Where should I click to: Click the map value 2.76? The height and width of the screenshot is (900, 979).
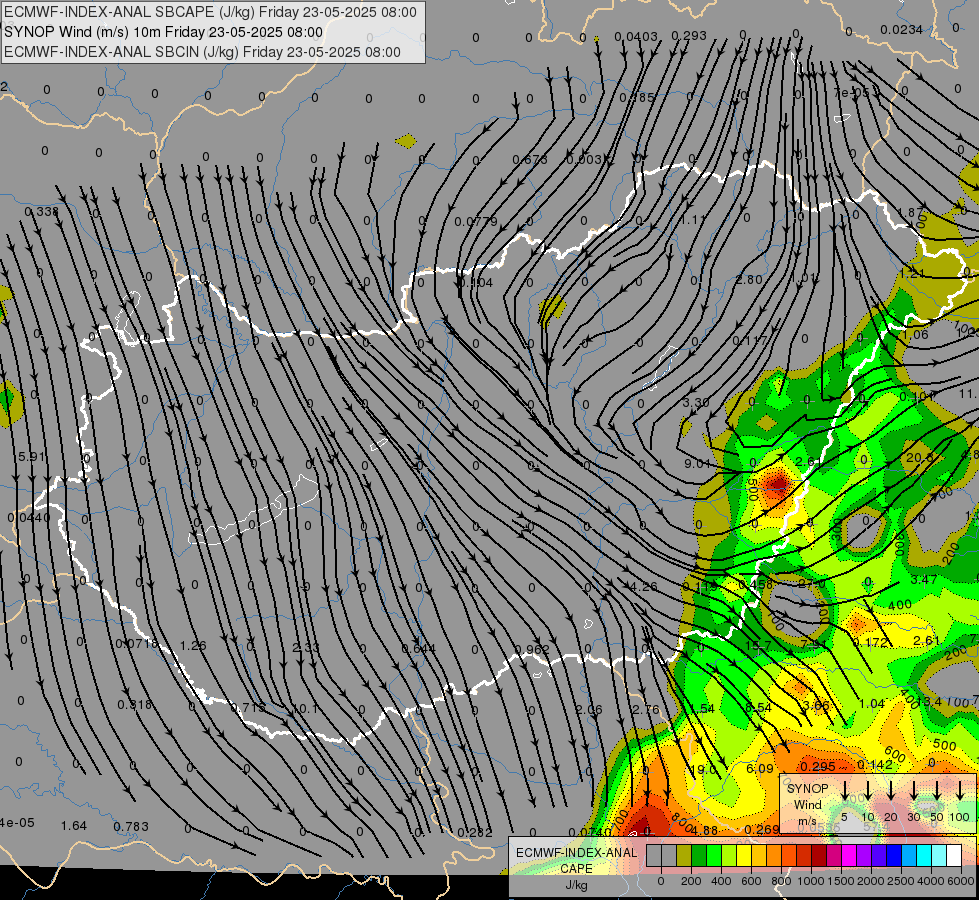coord(646,710)
